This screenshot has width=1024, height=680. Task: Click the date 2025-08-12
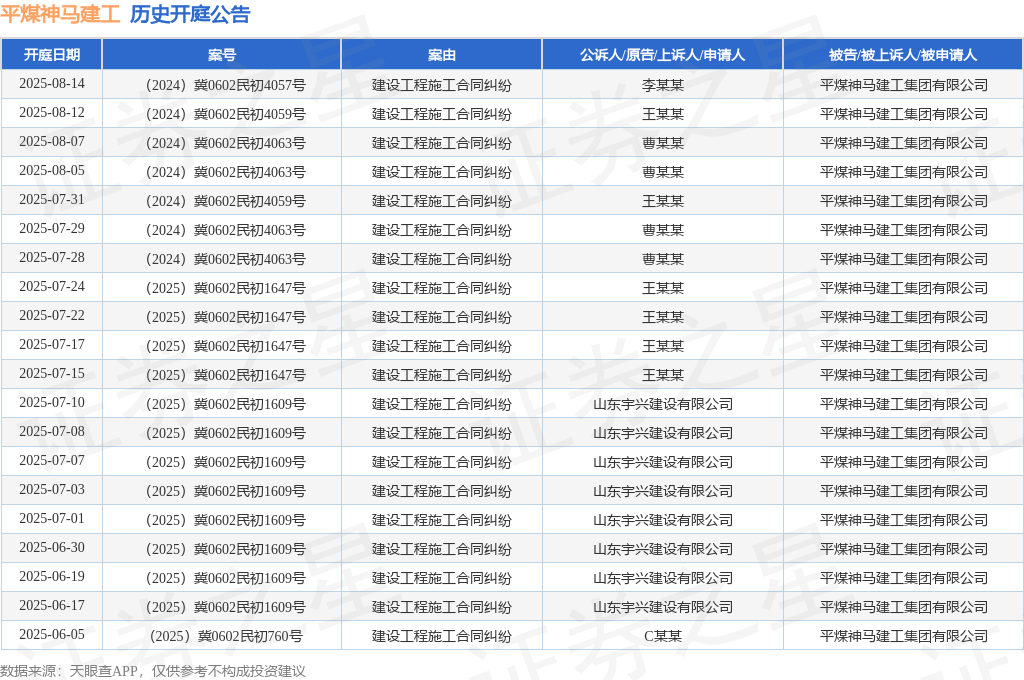(52, 112)
